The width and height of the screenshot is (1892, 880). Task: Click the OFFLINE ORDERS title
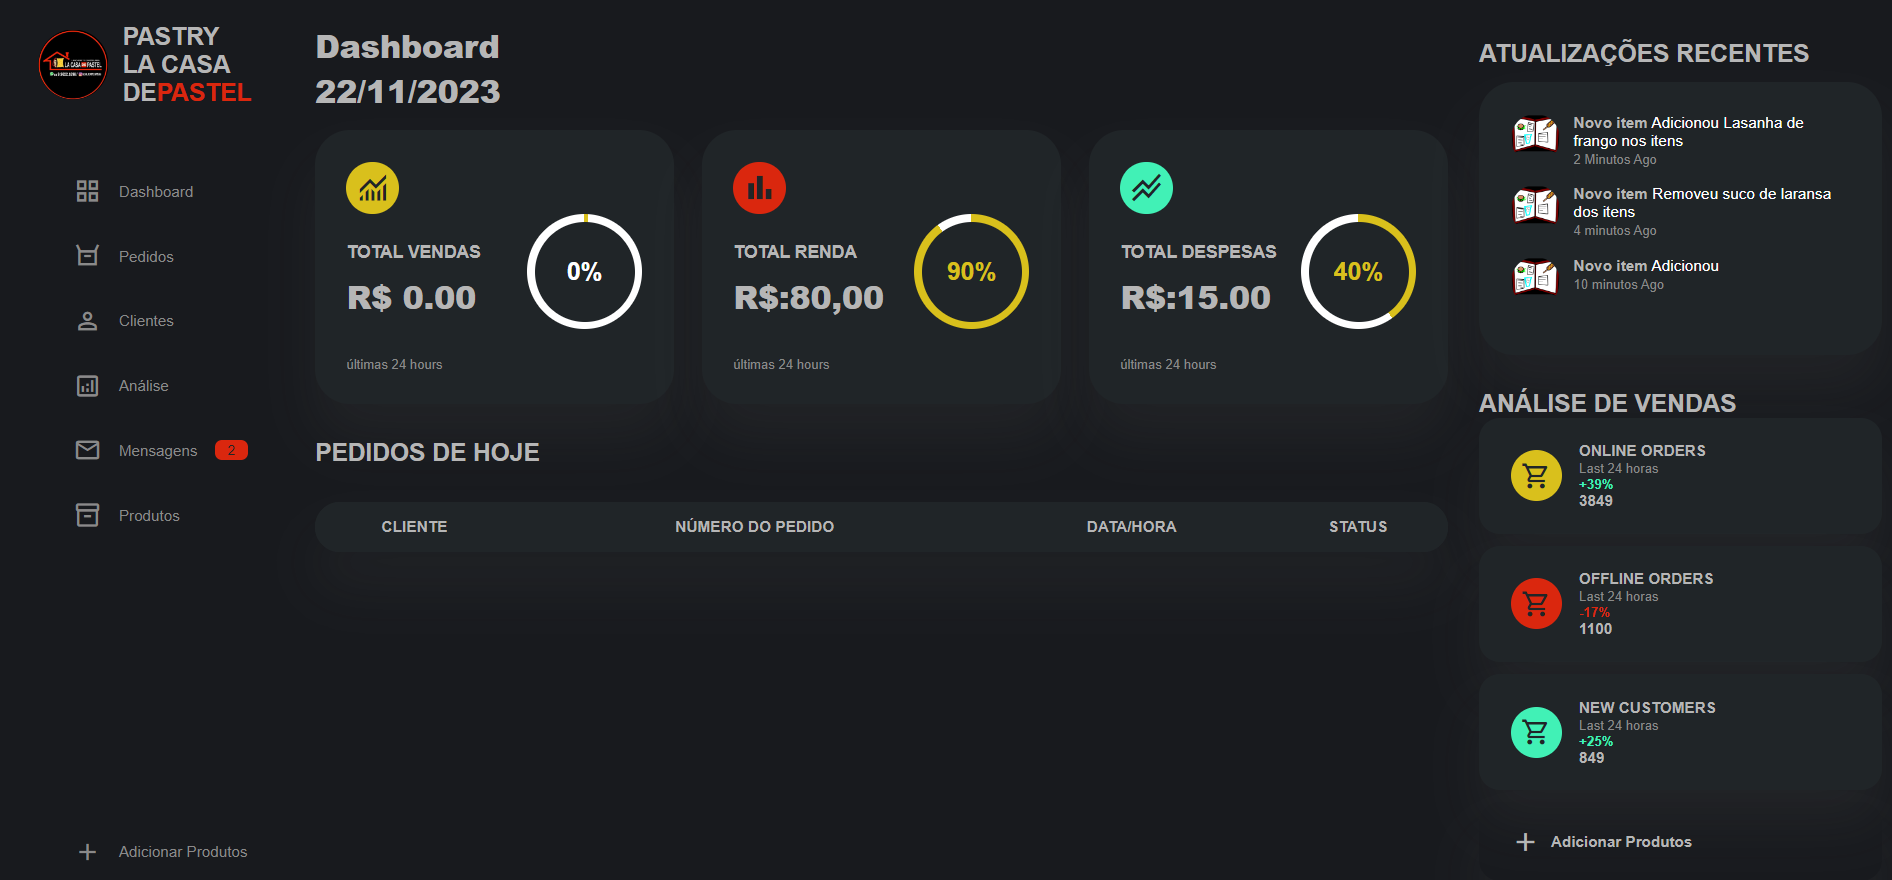[x=1646, y=579]
